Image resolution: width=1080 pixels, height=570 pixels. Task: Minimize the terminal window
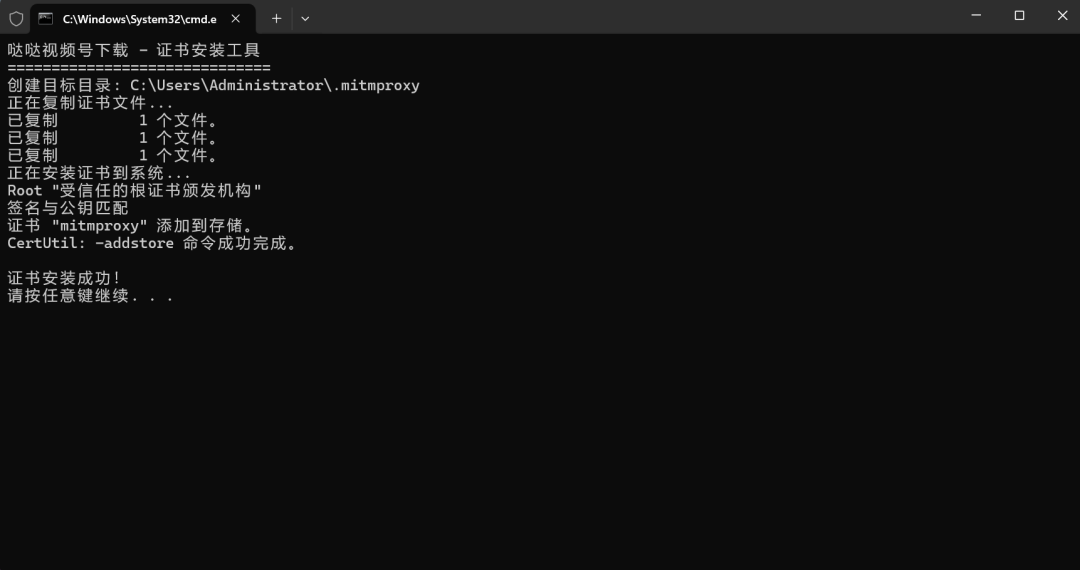(x=975, y=16)
